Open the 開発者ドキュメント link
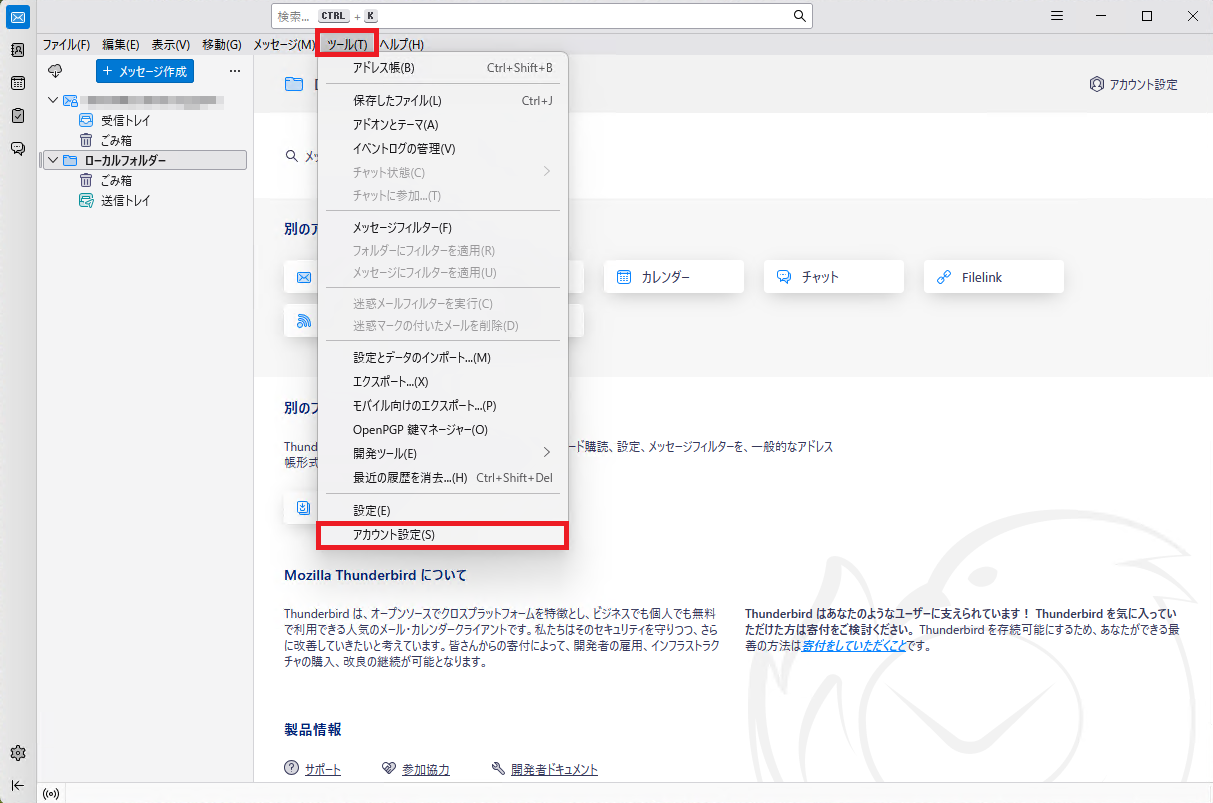1213x803 pixels. 554,769
